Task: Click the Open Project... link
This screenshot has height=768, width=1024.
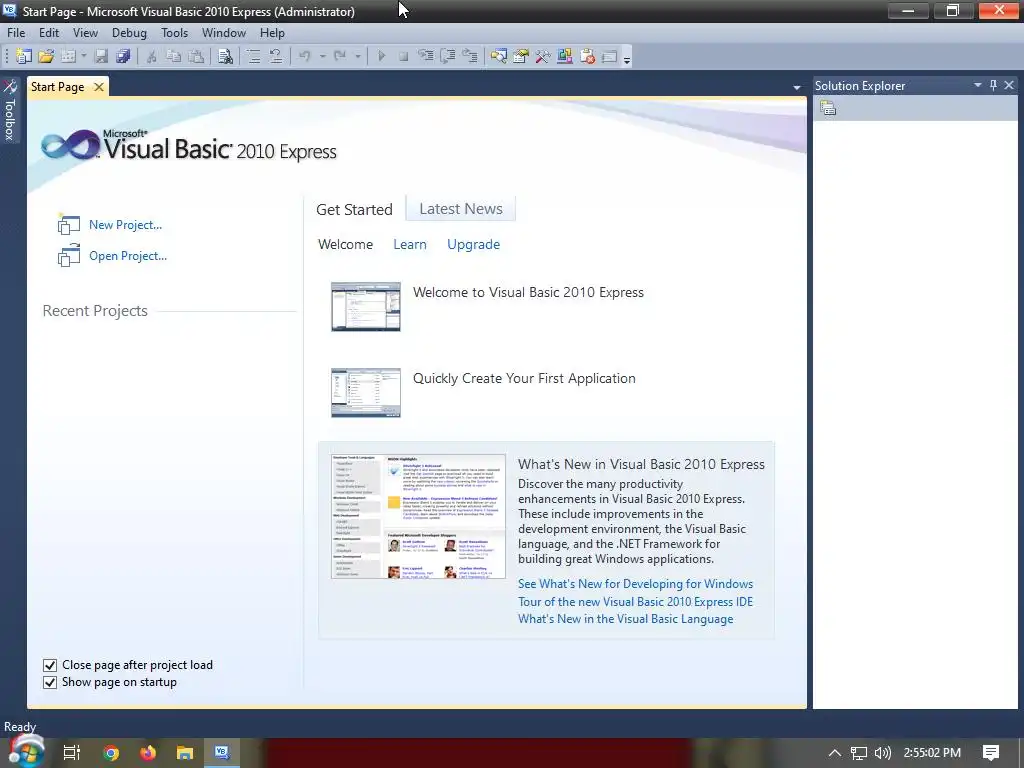Action: click(128, 256)
